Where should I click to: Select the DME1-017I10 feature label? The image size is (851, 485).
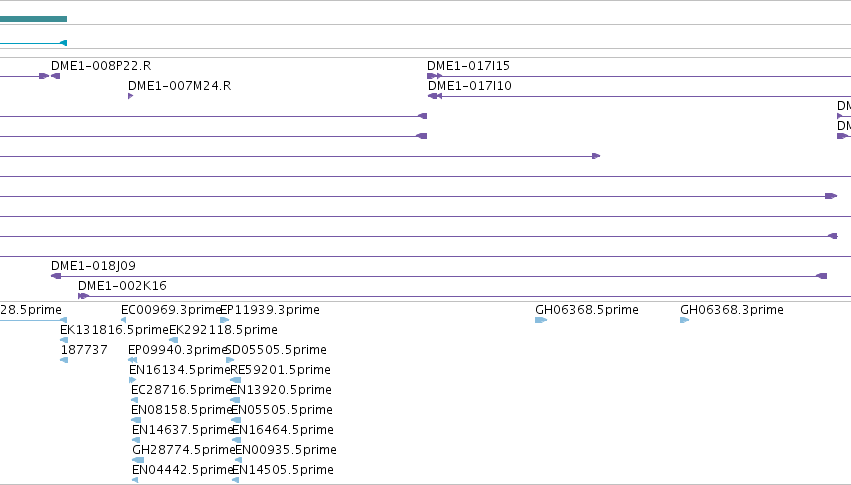(x=469, y=86)
